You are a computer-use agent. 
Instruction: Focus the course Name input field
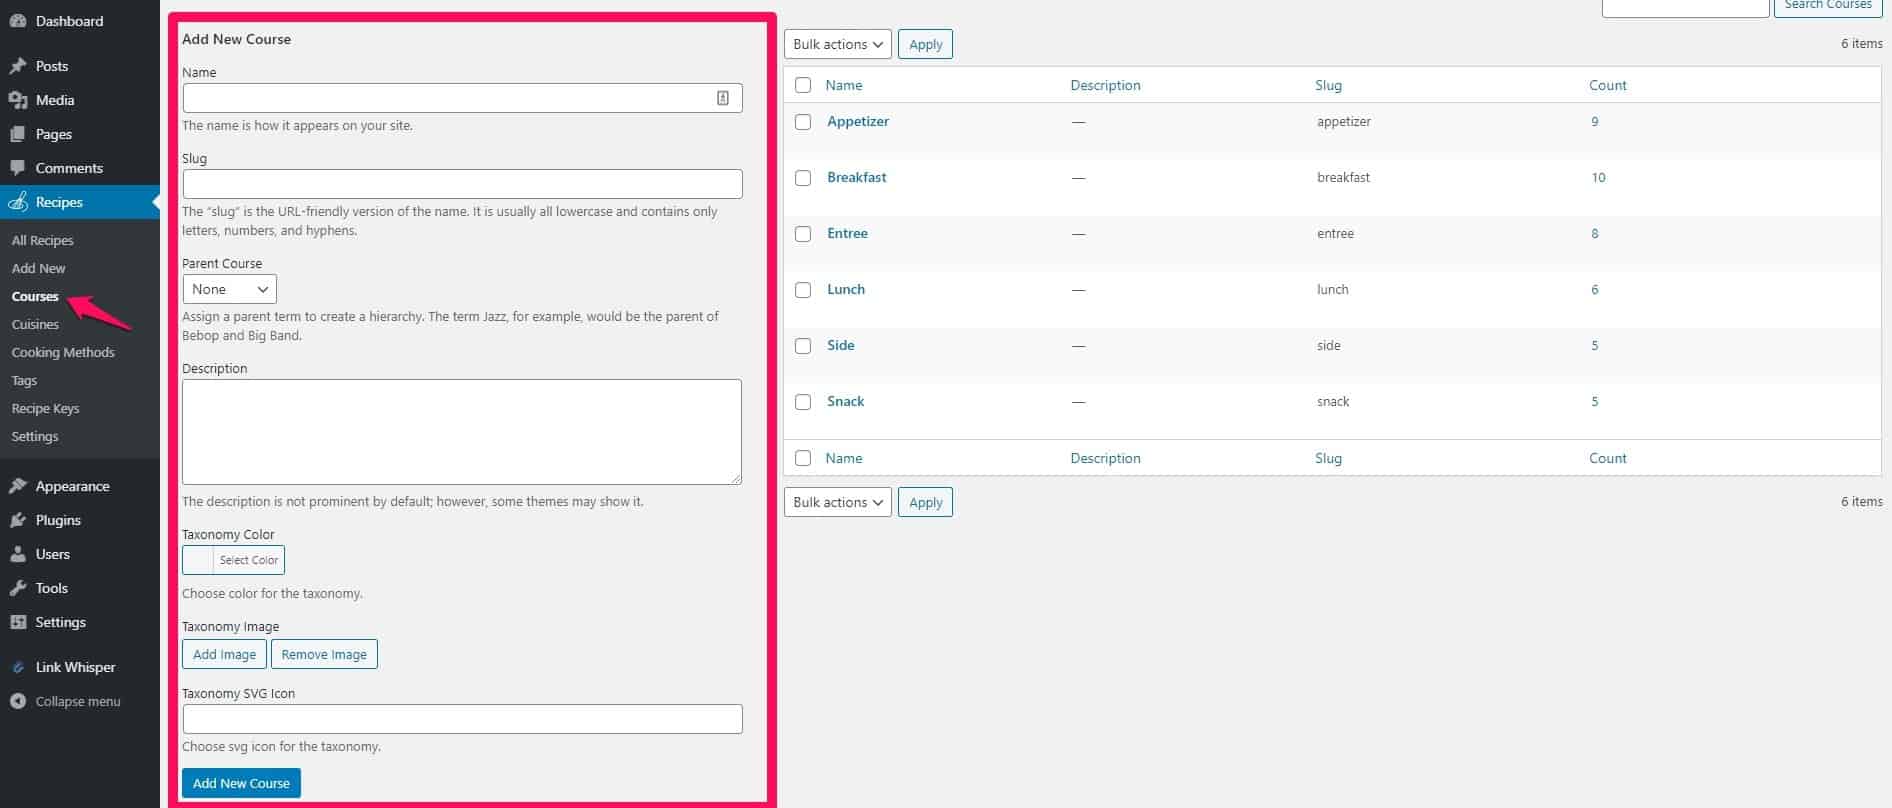pyautogui.click(x=462, y=98)
